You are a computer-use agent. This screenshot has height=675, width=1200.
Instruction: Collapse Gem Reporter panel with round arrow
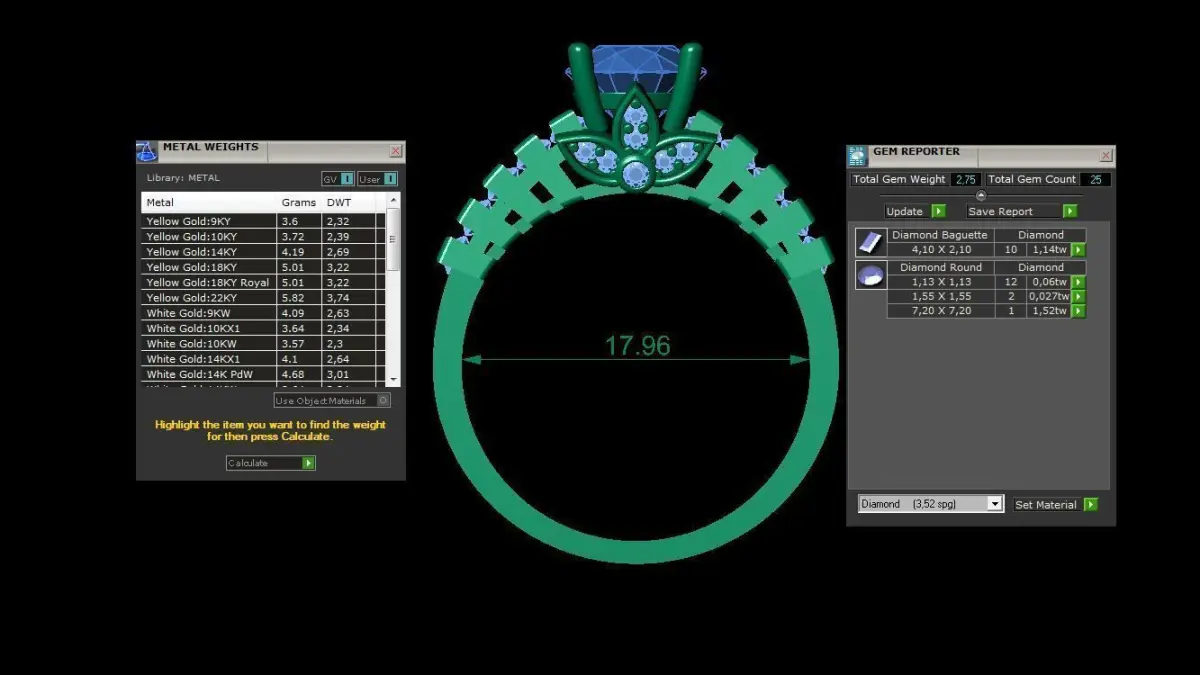point(980,196)
